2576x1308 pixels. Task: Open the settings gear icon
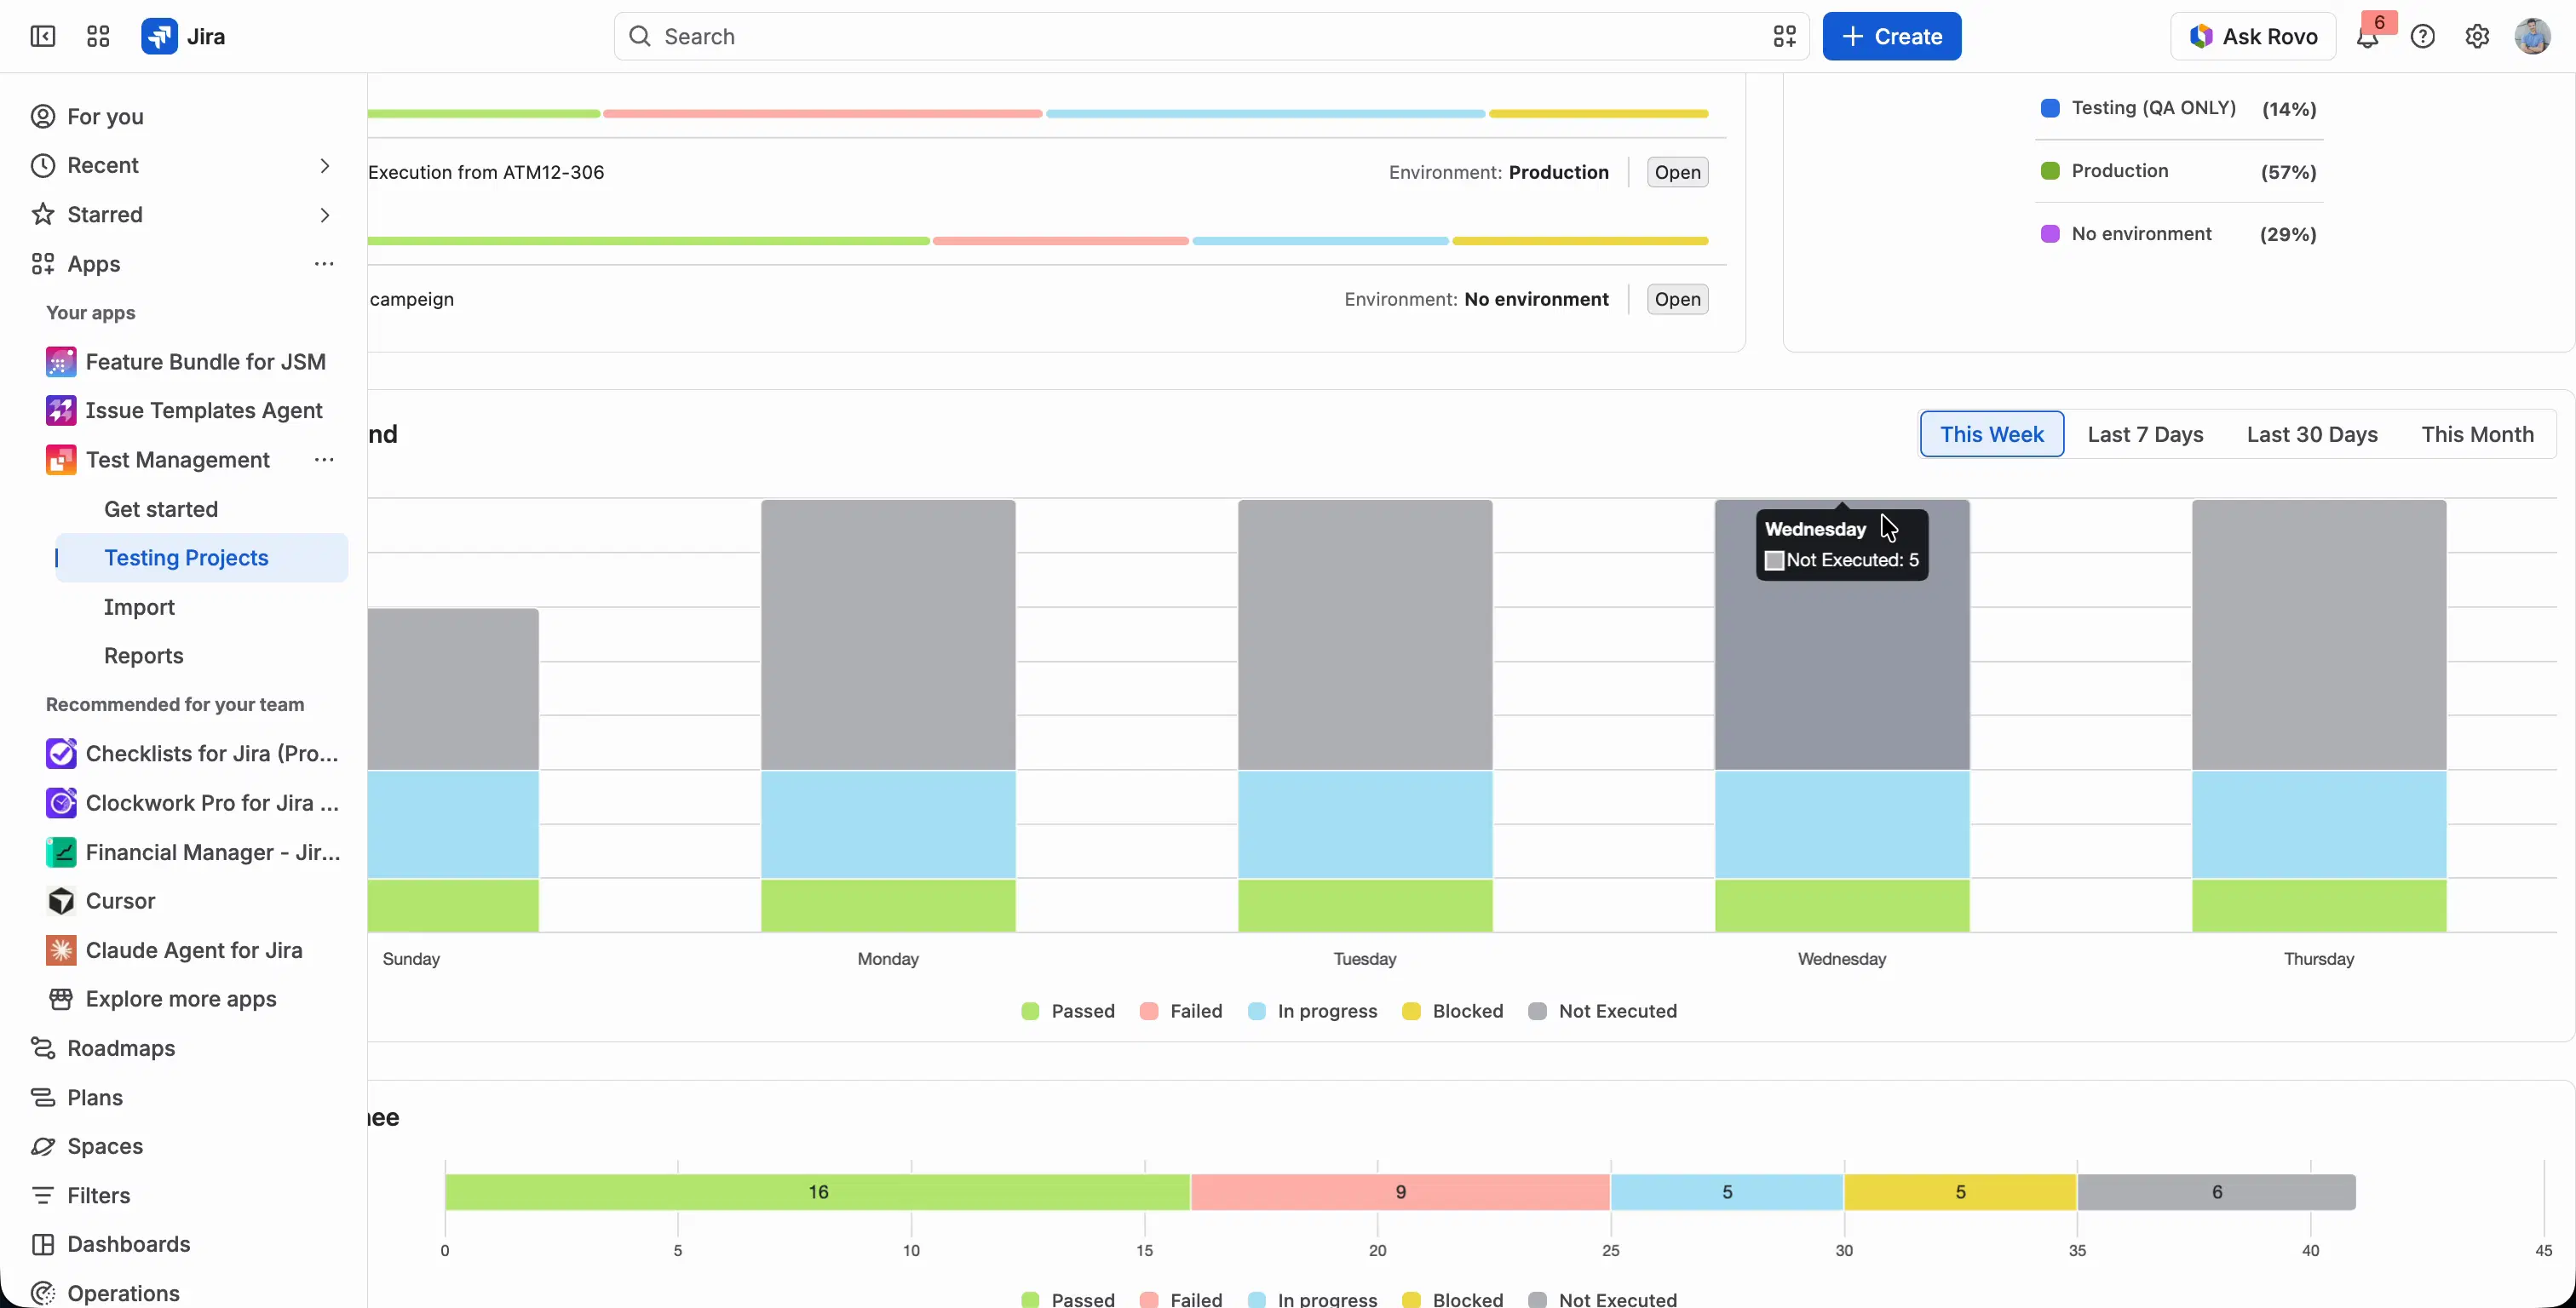[x=2477, y=37]
